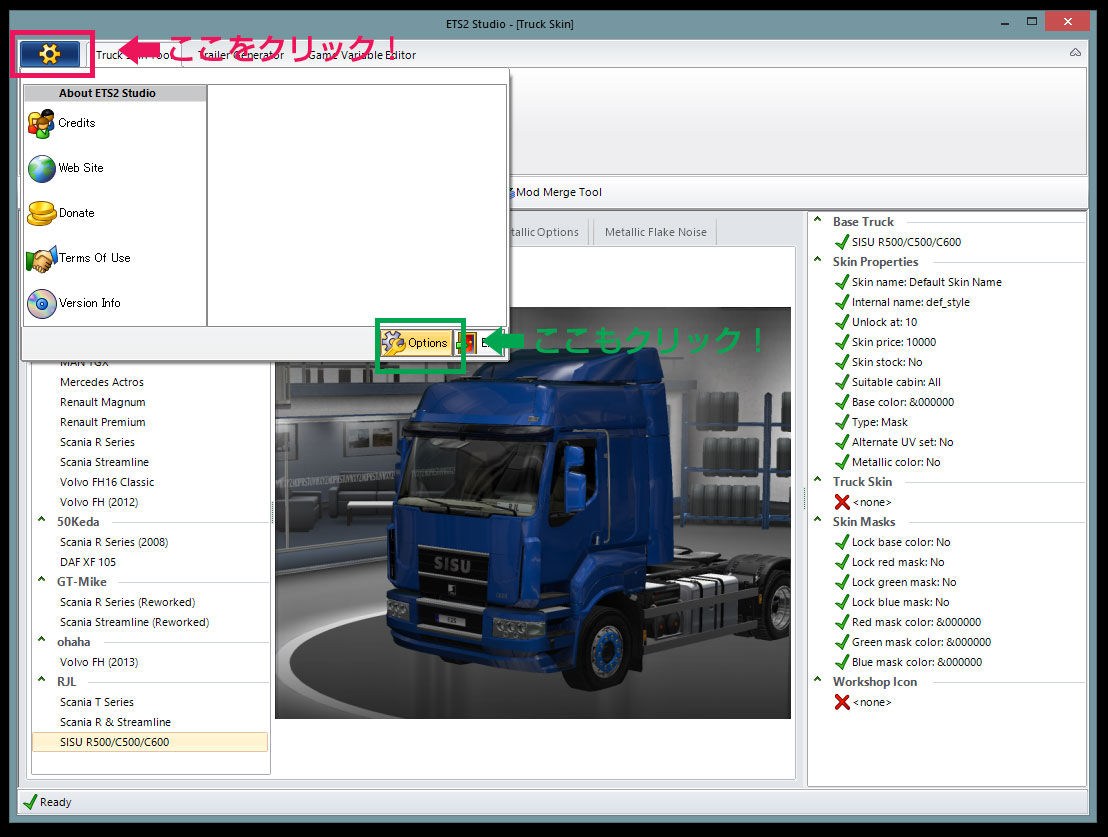This screenshot has height=837, width=1108.
Task: Collapse the Base Truck section
Action: point(818,219)
